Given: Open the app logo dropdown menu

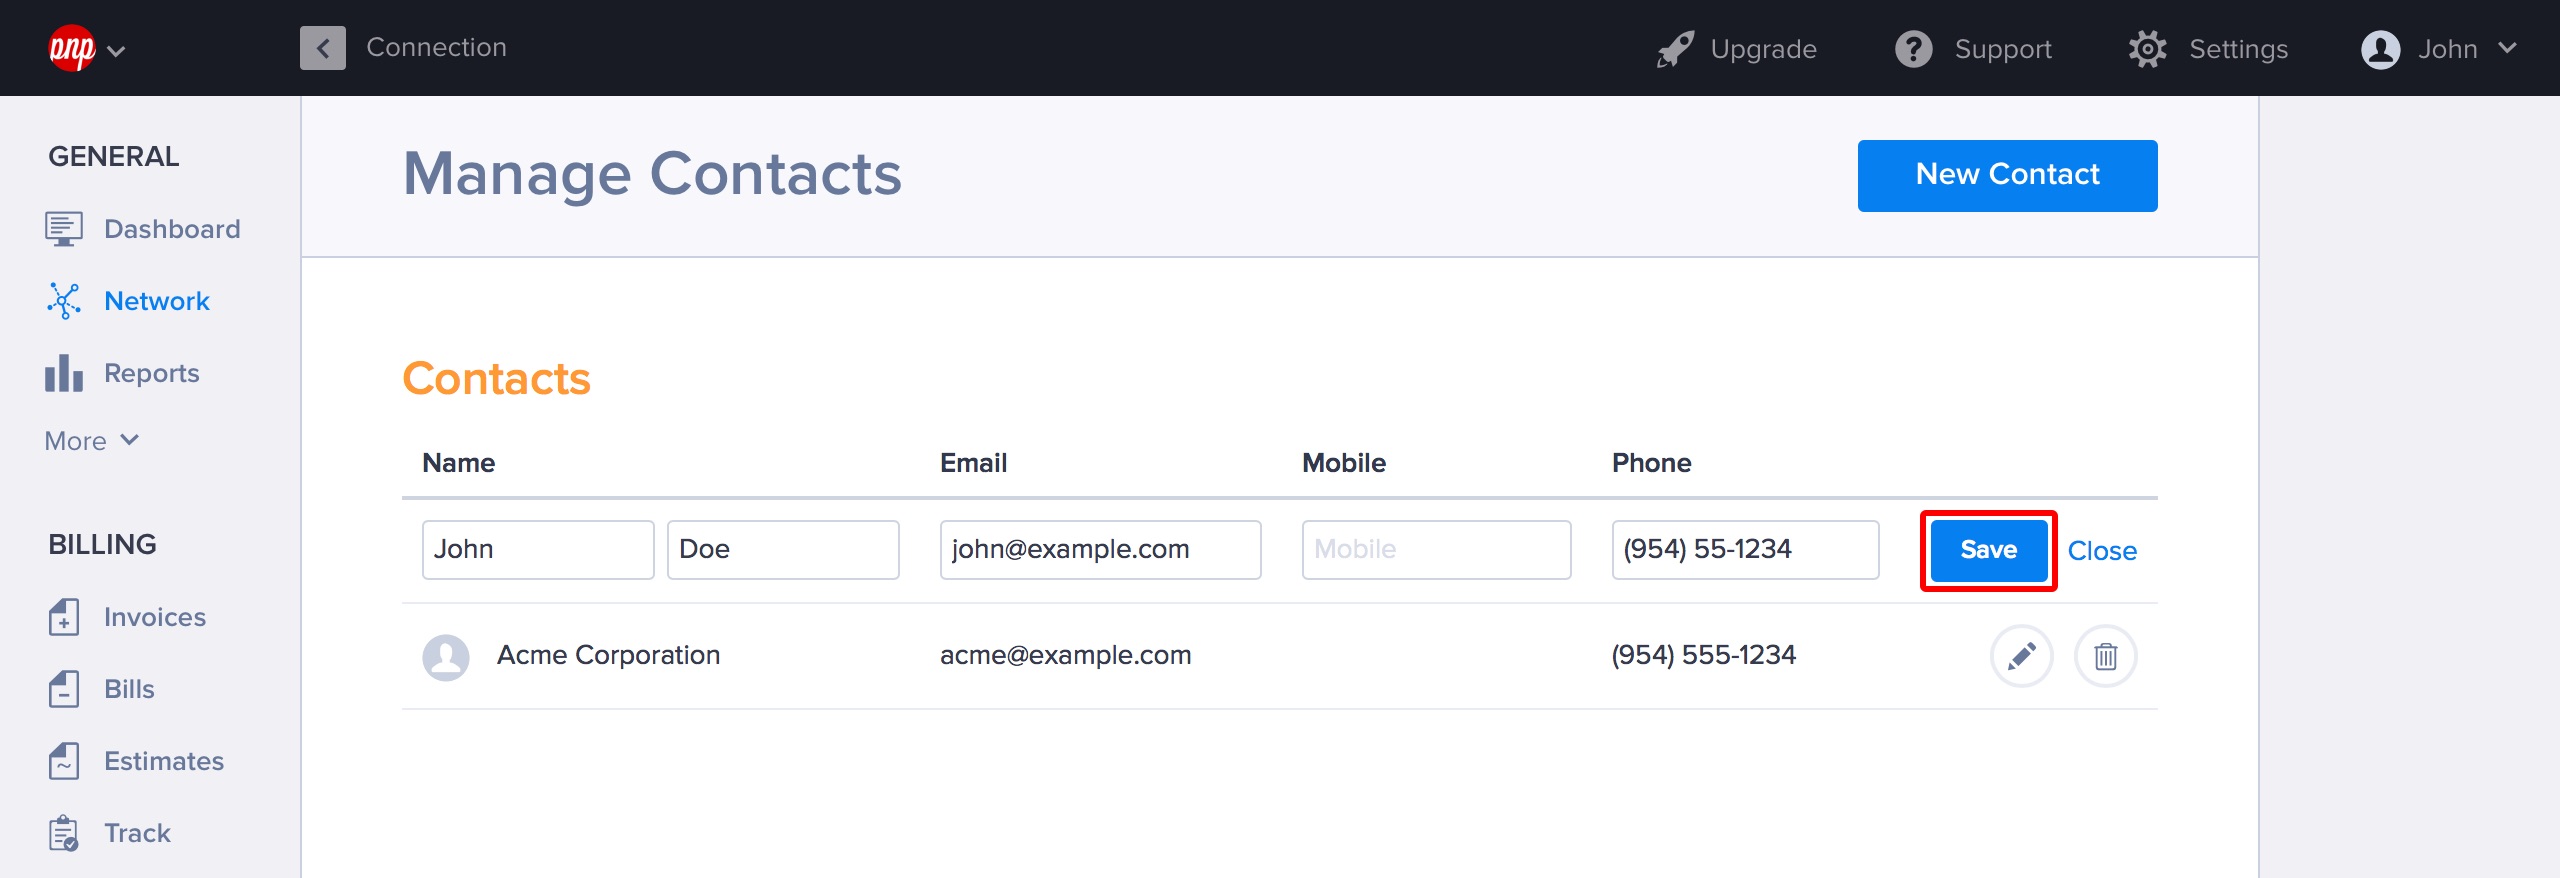Looking at the screenshot, I should 86,49.
